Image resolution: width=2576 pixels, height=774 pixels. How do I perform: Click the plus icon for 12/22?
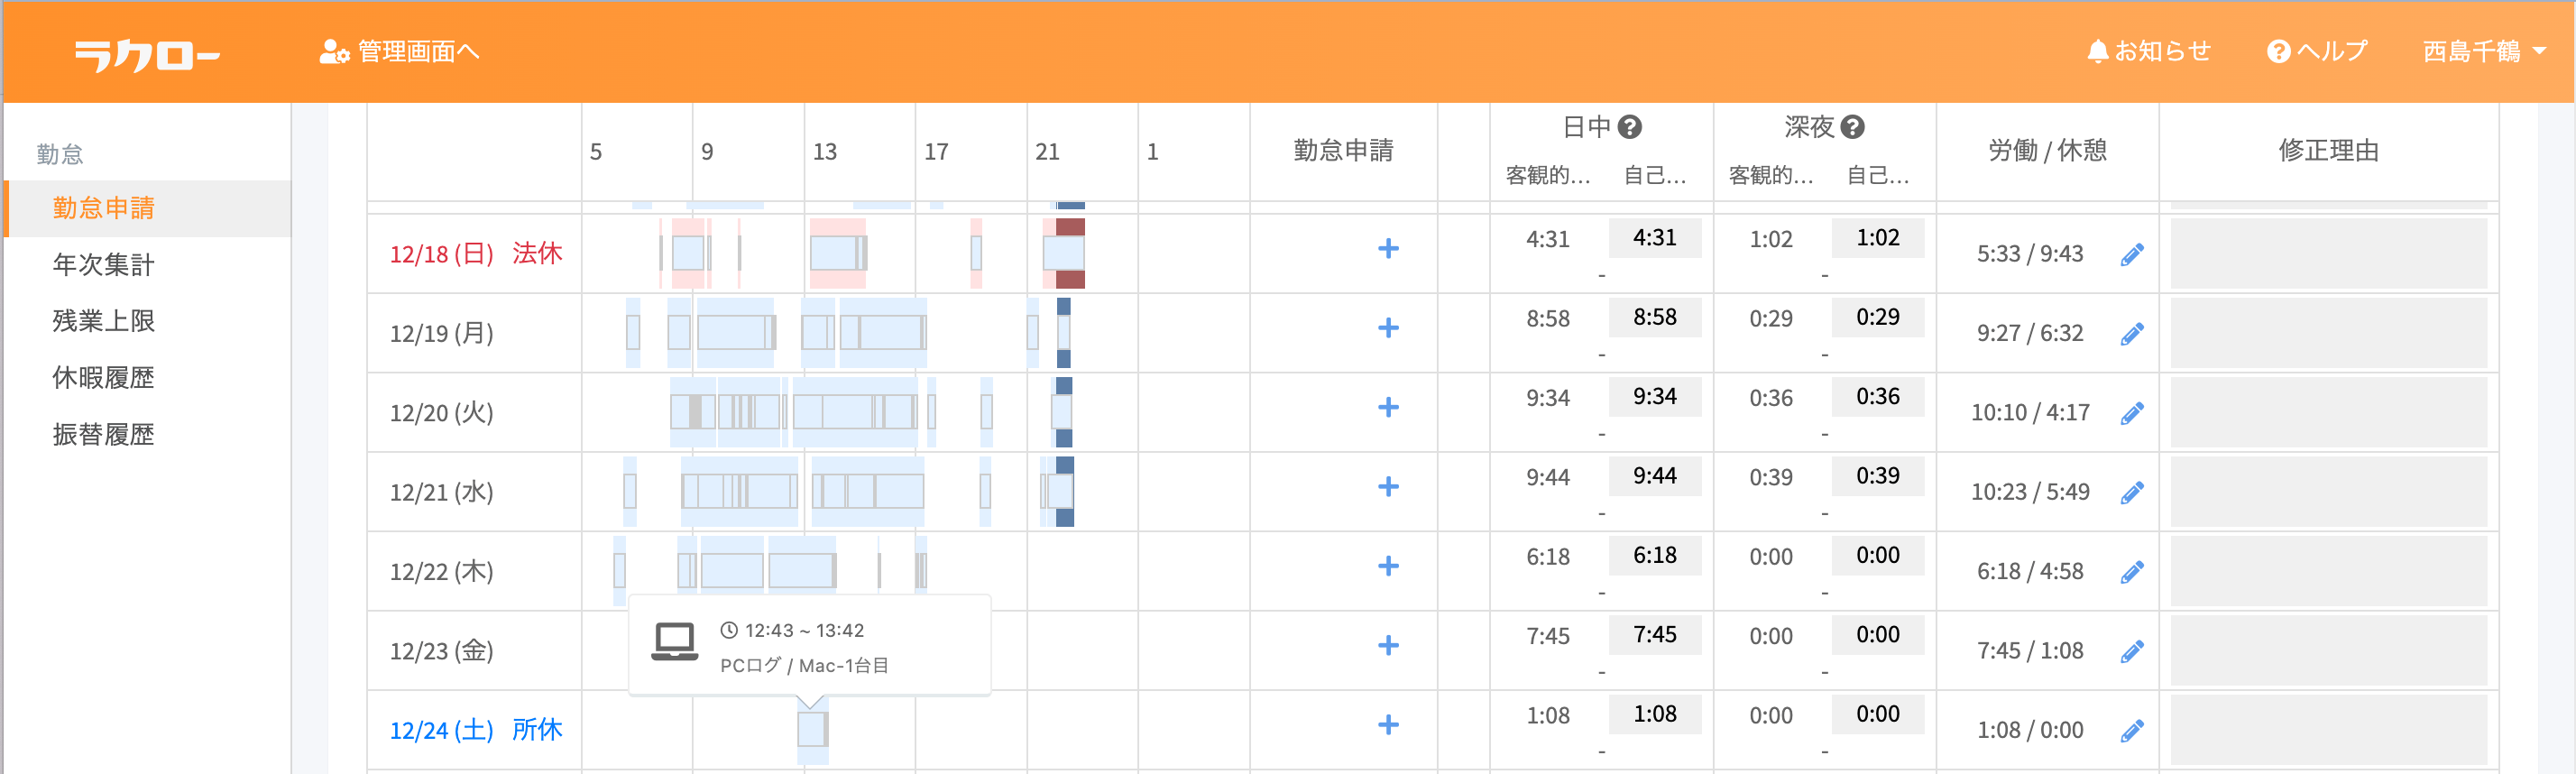[x=1388, y=566]
